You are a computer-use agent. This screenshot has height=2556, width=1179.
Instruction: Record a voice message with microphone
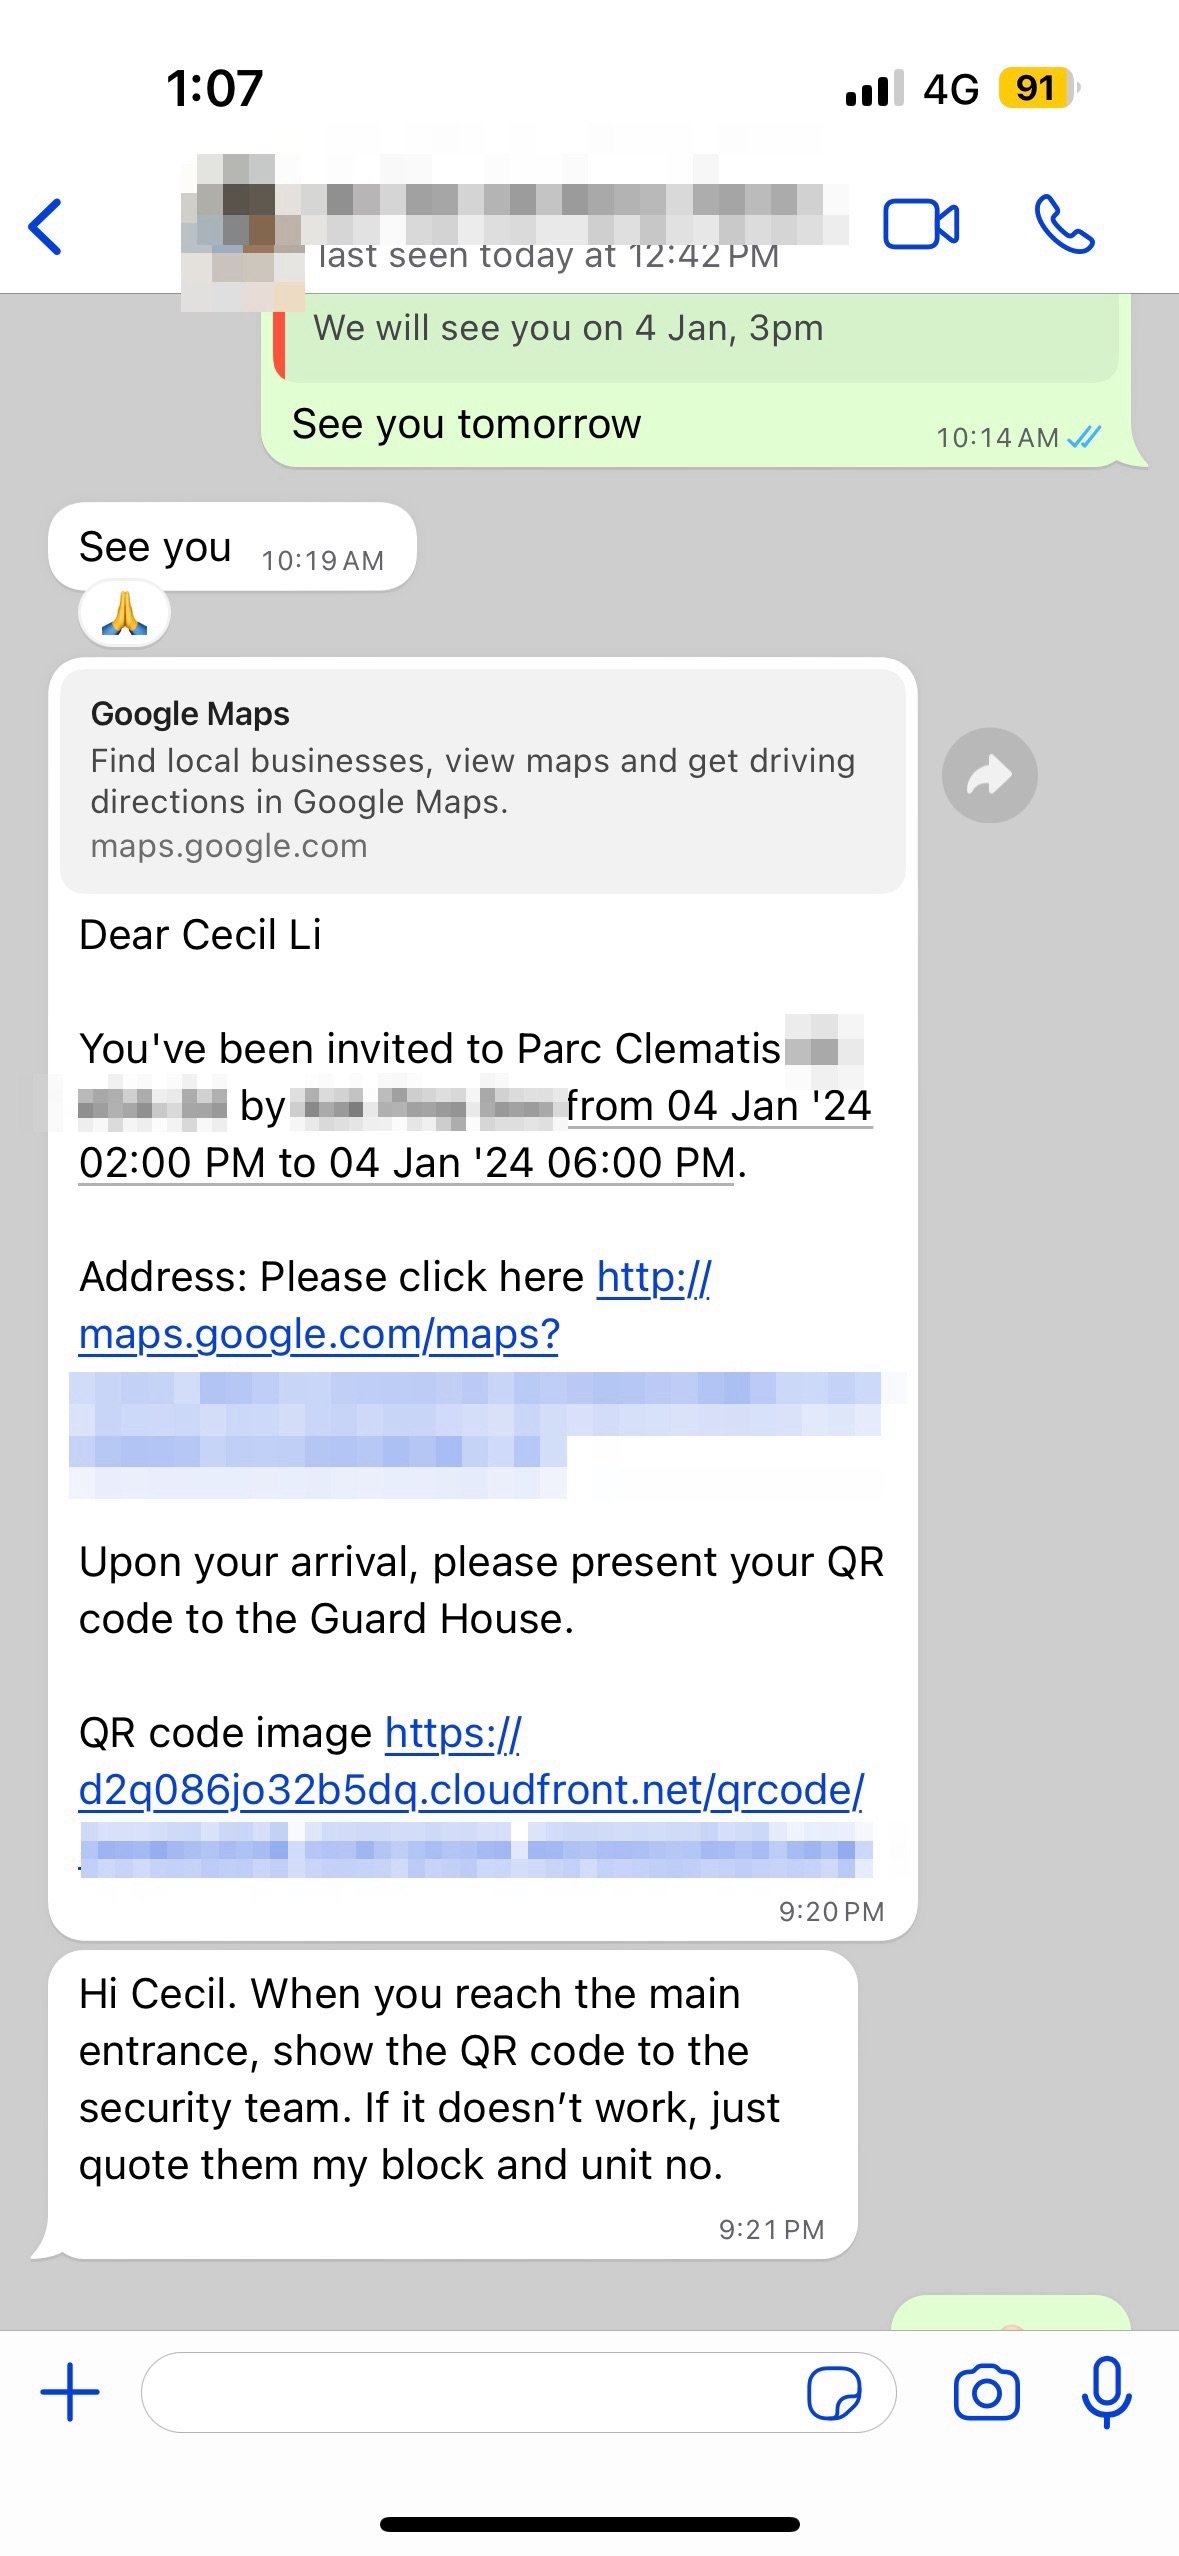coord(1106,2392)
